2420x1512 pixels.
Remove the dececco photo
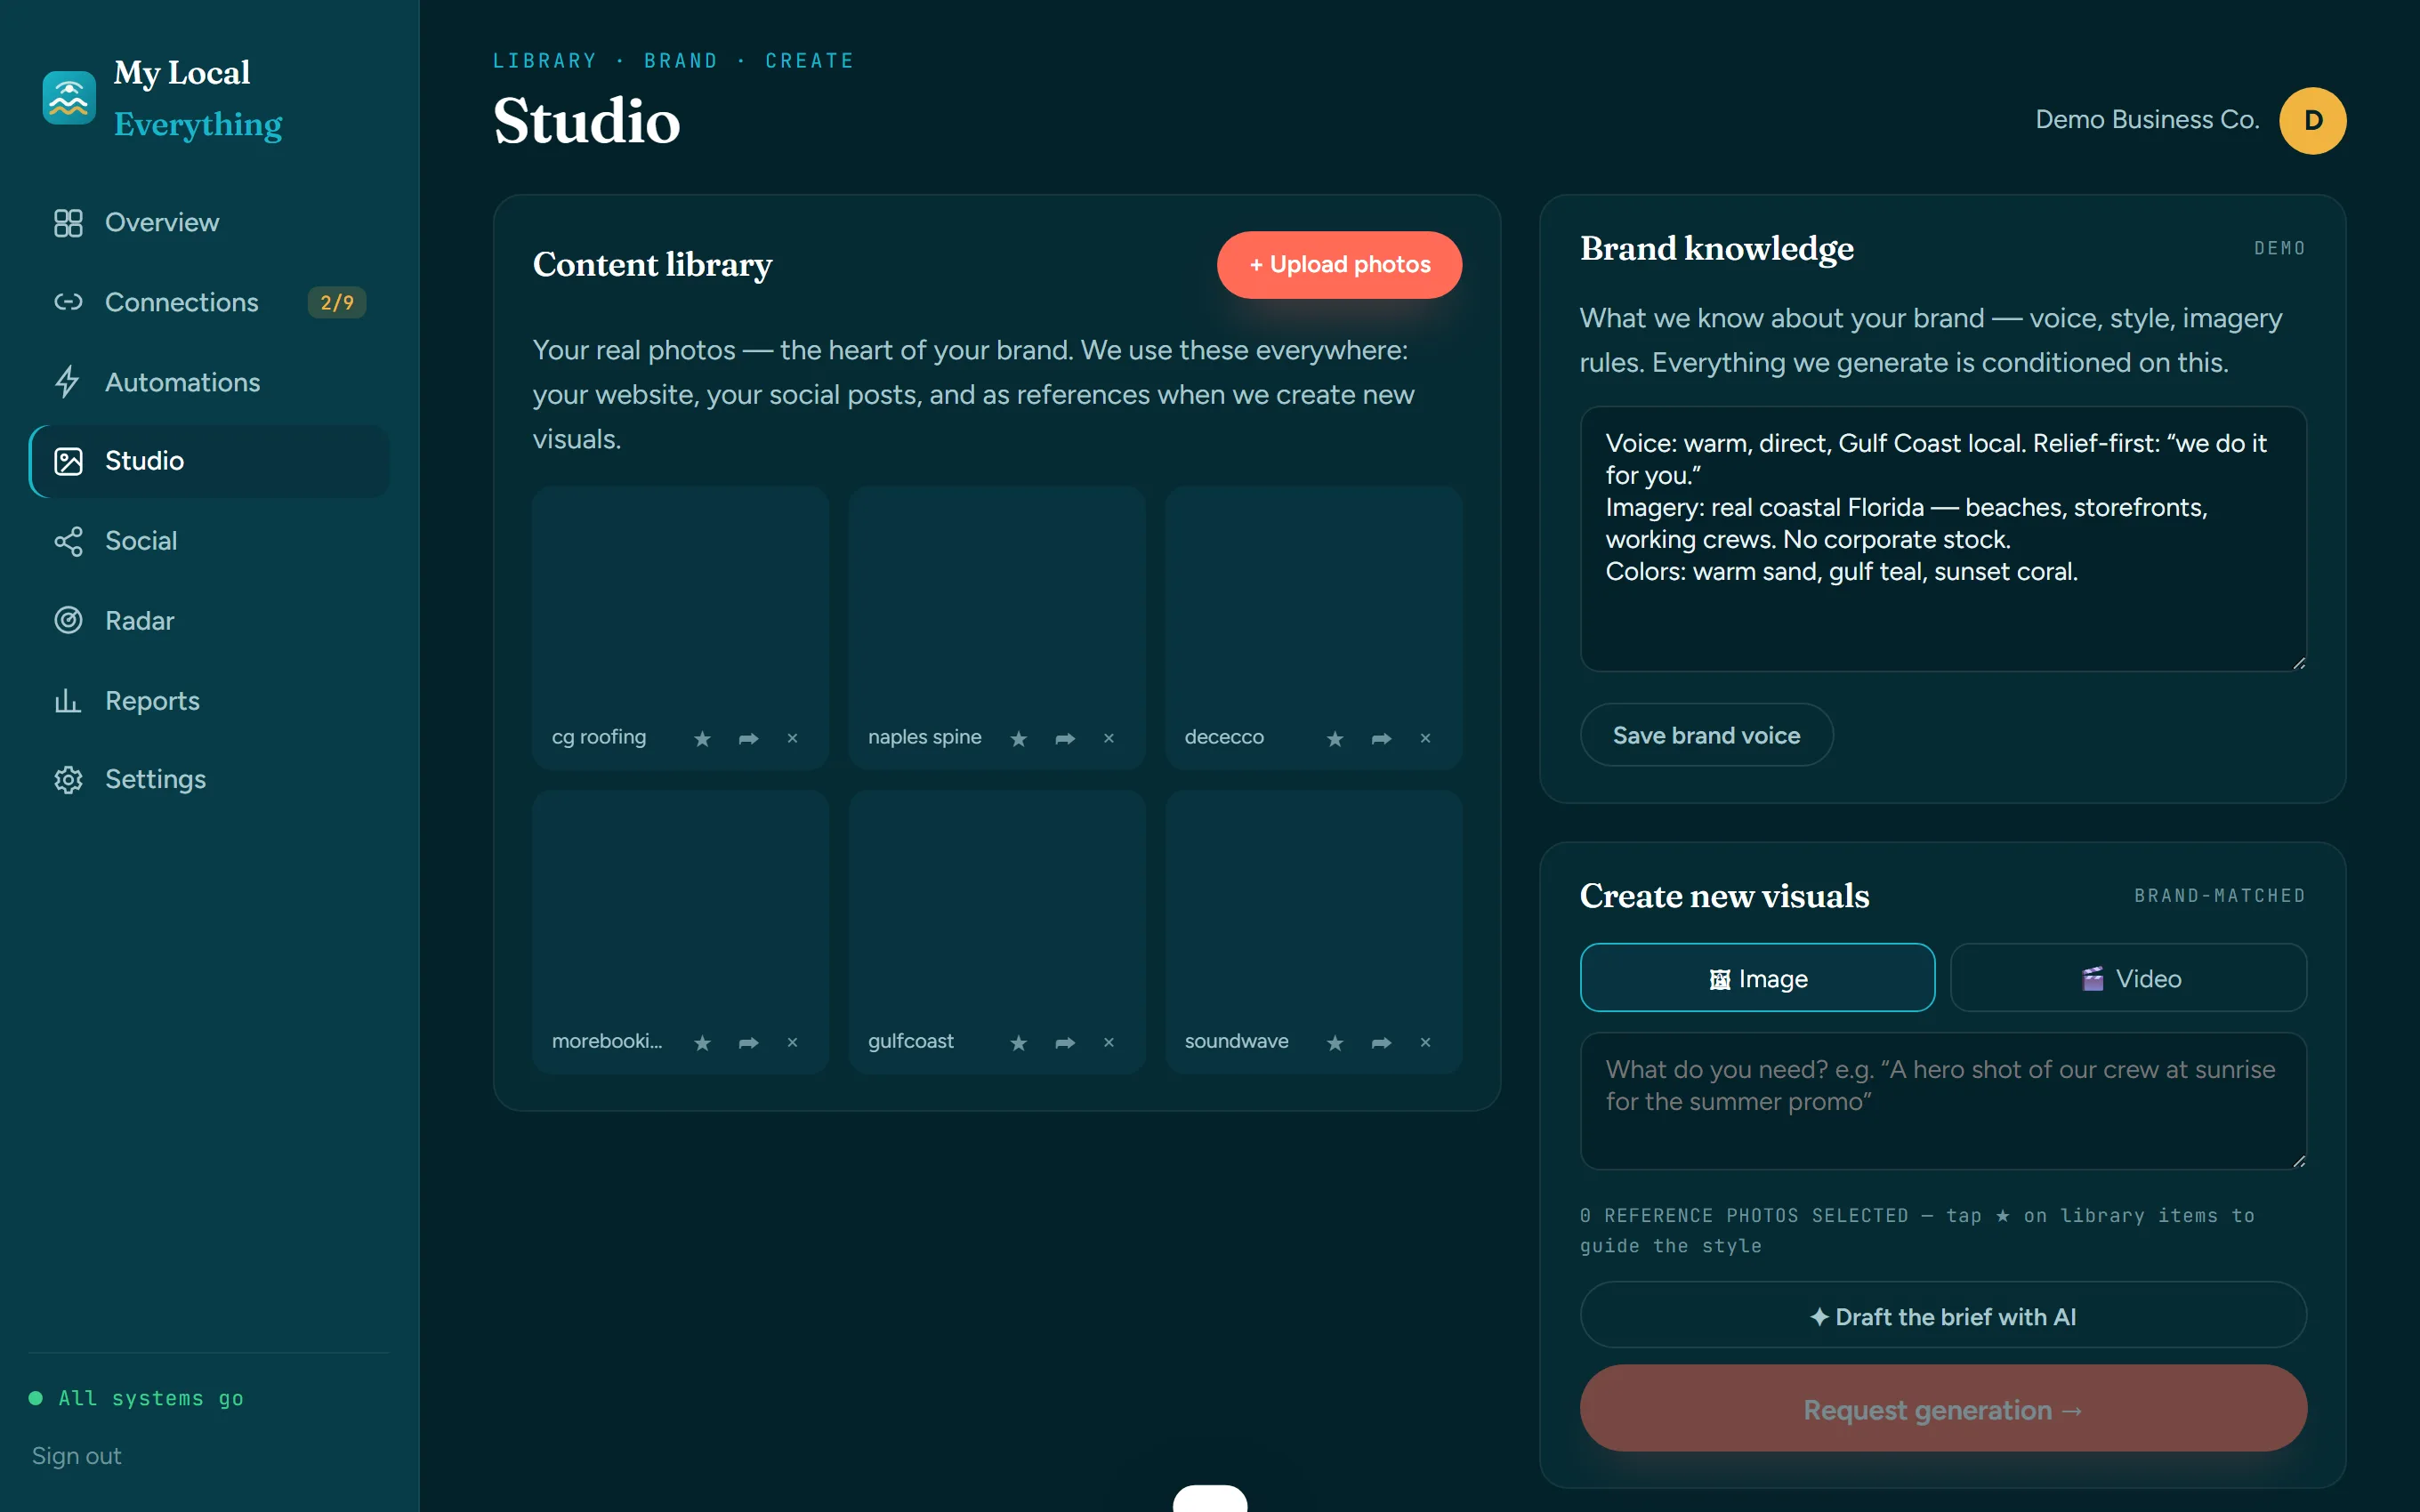(x=1425, y=738)
